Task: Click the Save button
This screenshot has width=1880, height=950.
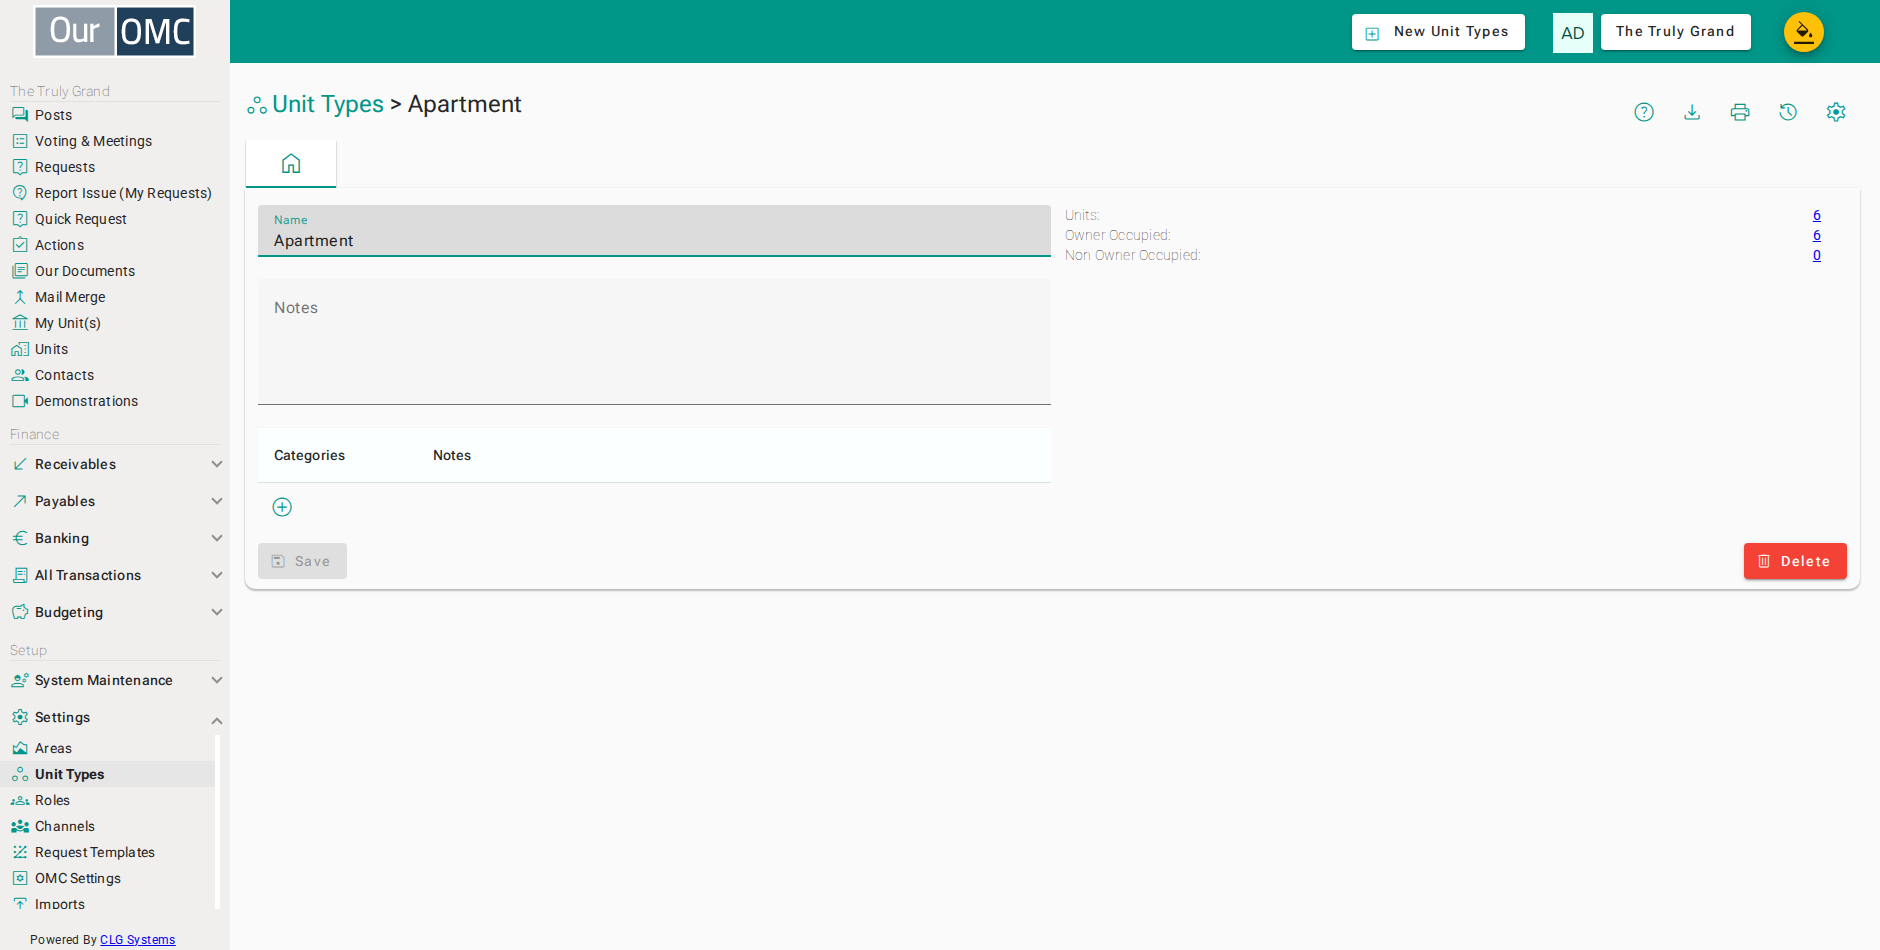Action: click(302, 561)
